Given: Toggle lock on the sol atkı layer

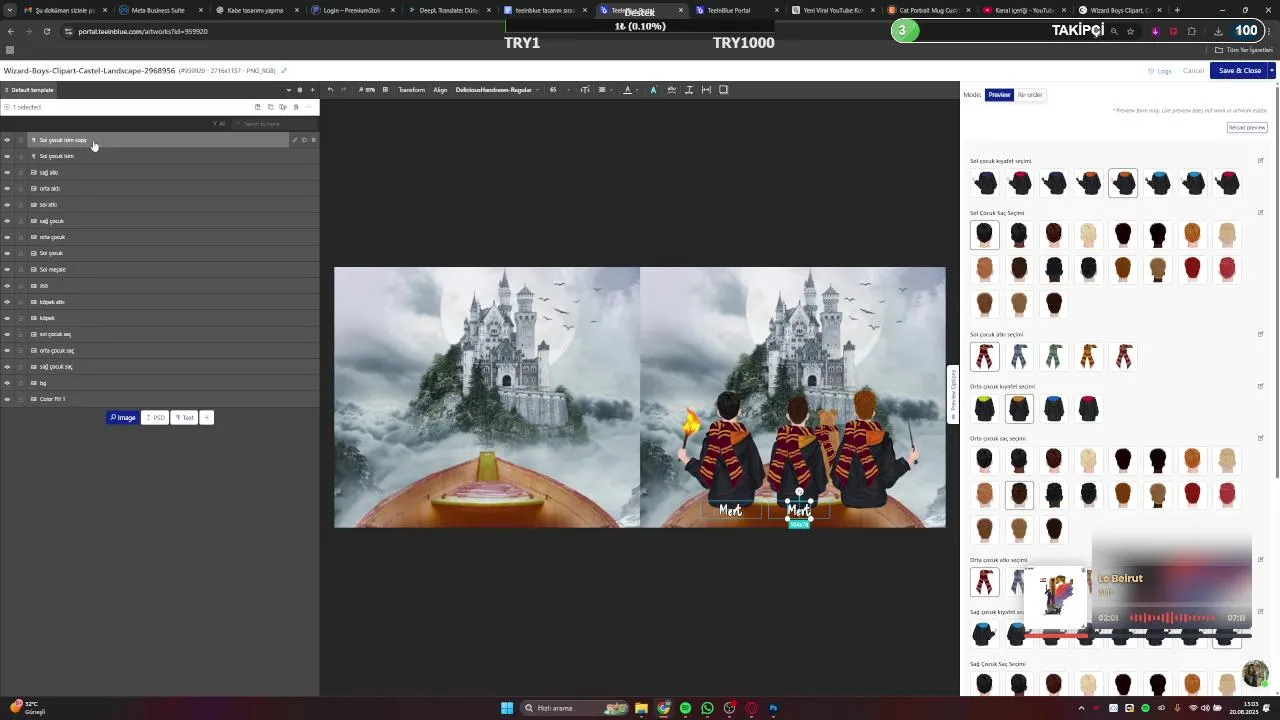Looking at the screenshot, I should tap(20, 205).
